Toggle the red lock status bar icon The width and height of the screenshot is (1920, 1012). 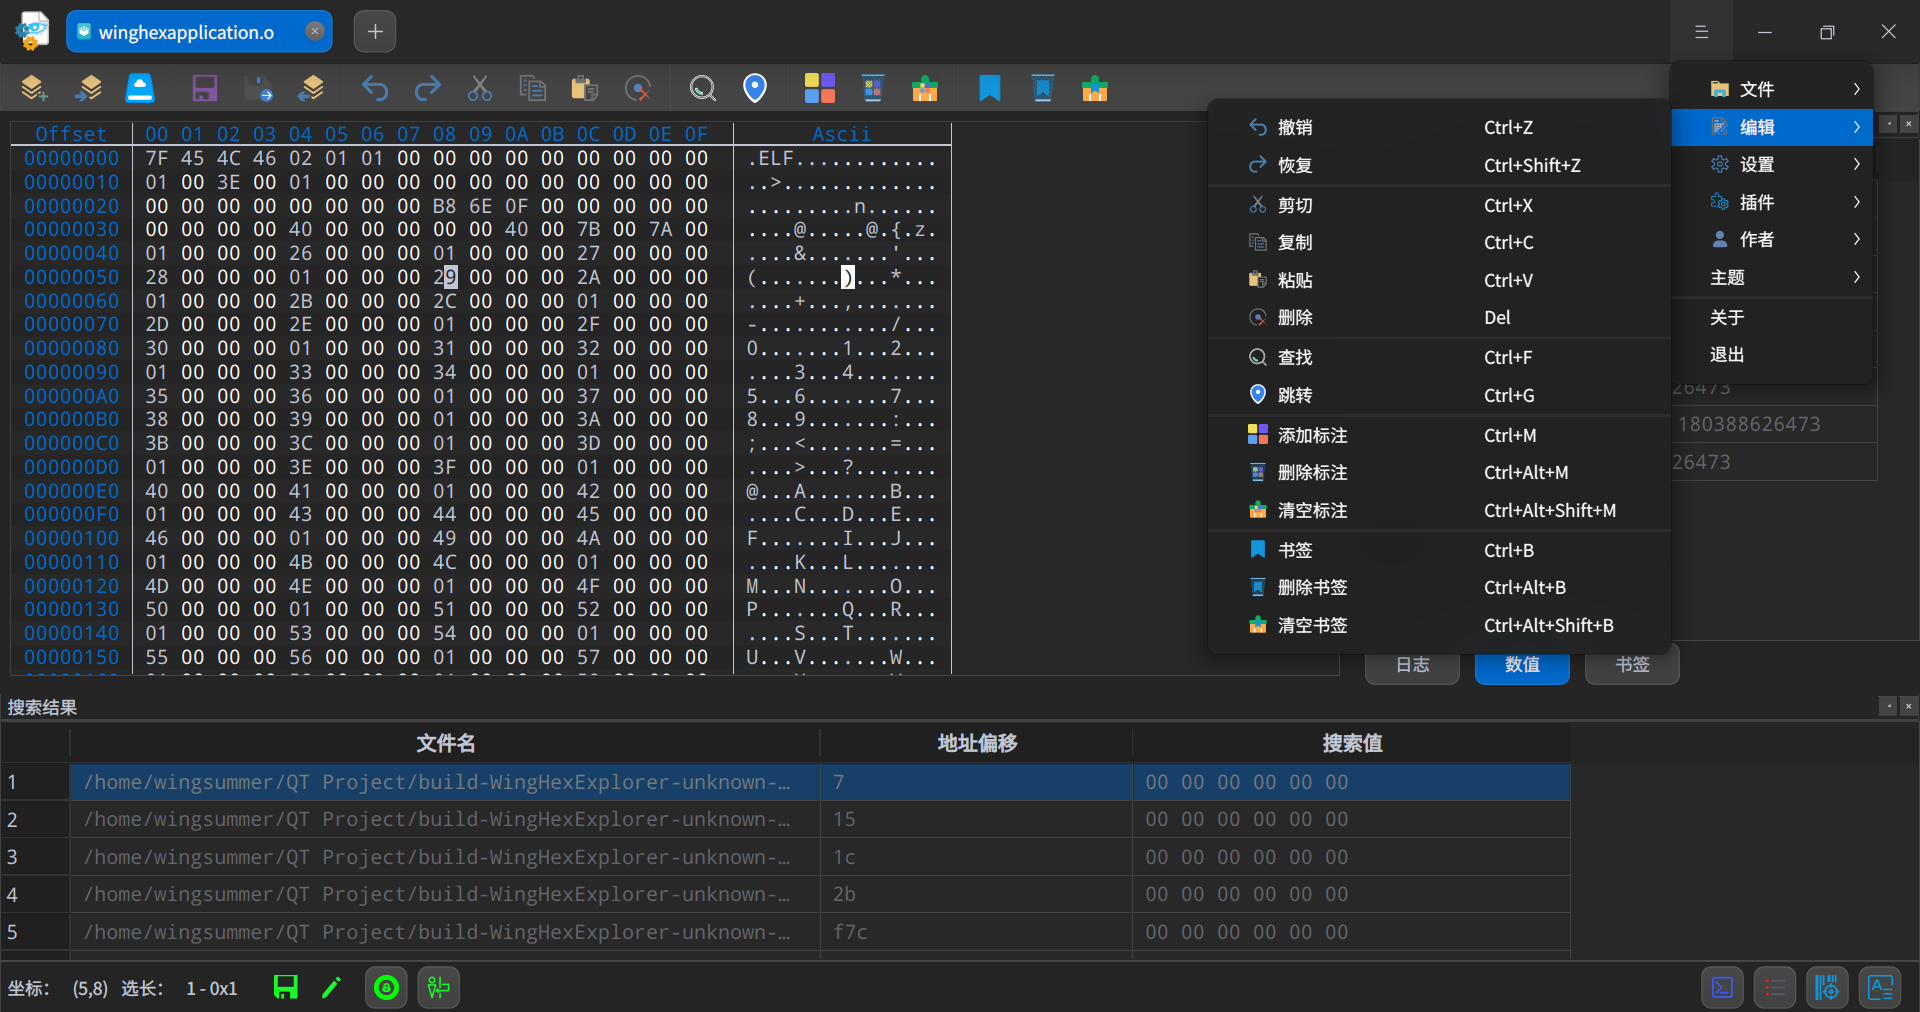tap(385, 988)
